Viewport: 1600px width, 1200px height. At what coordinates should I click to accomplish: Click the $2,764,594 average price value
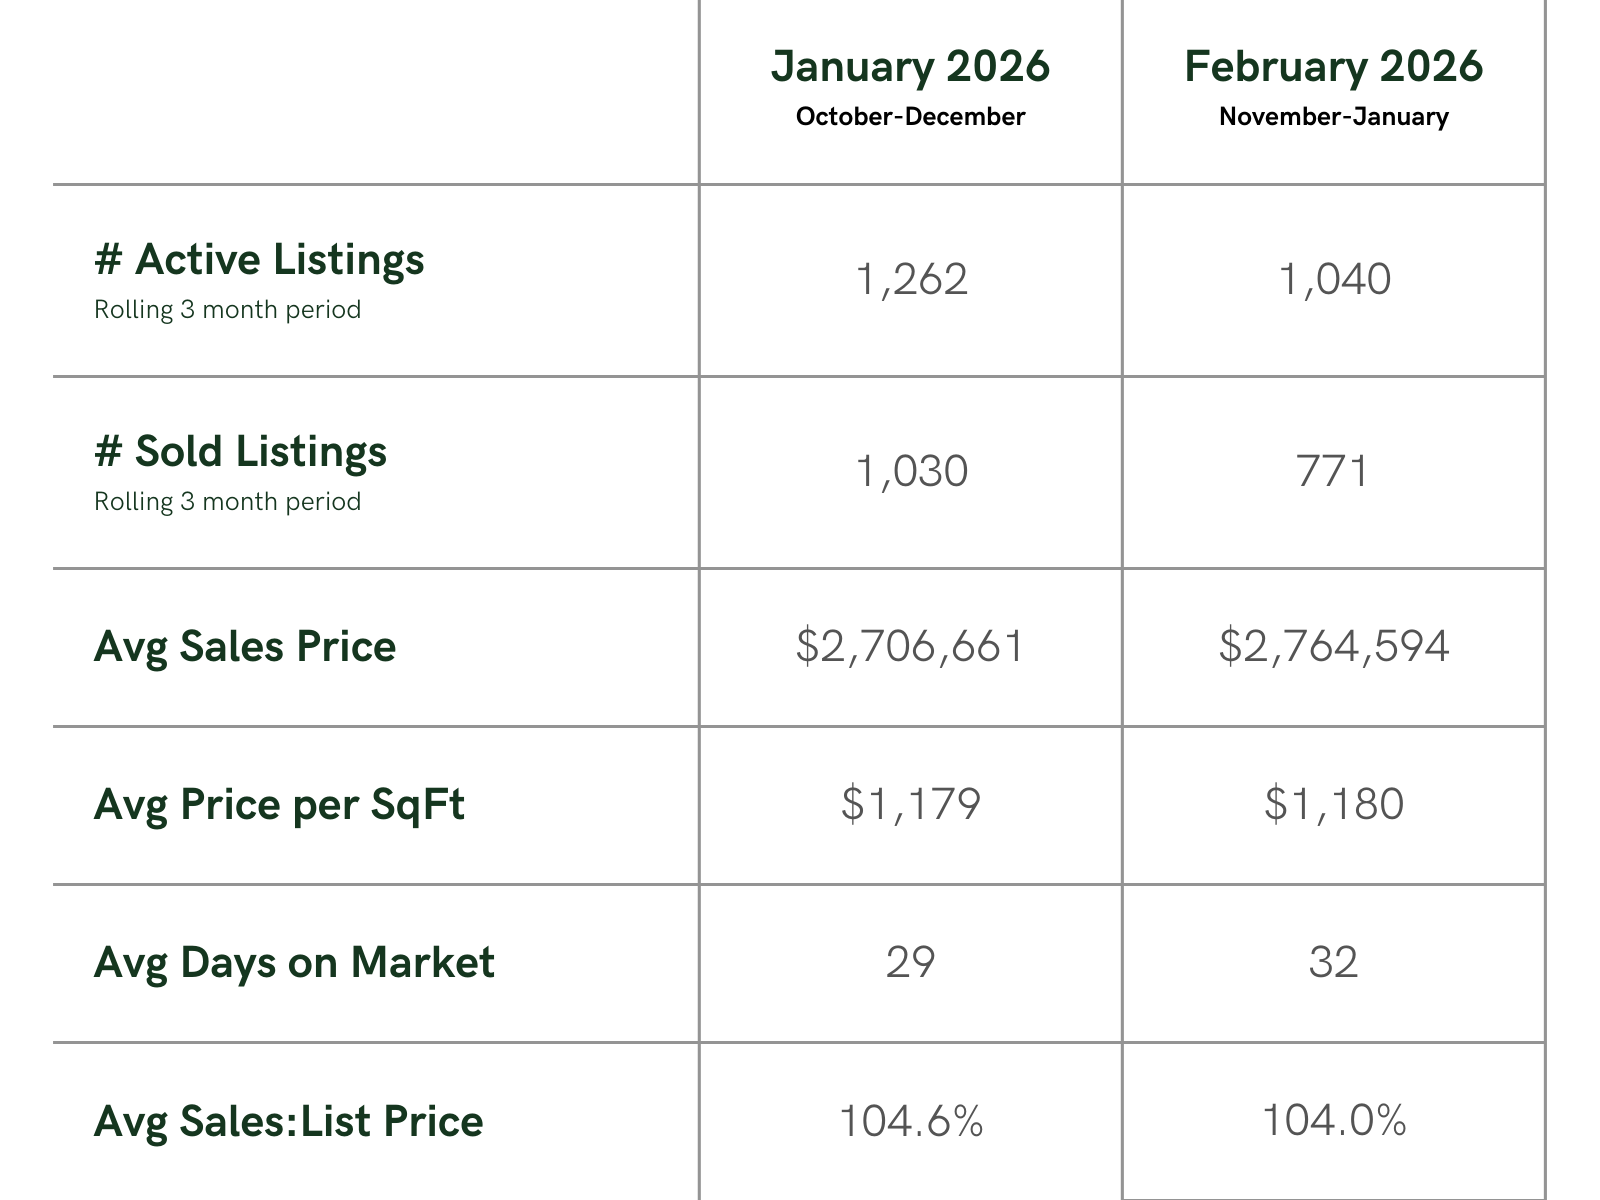(x=1333, y=646)
